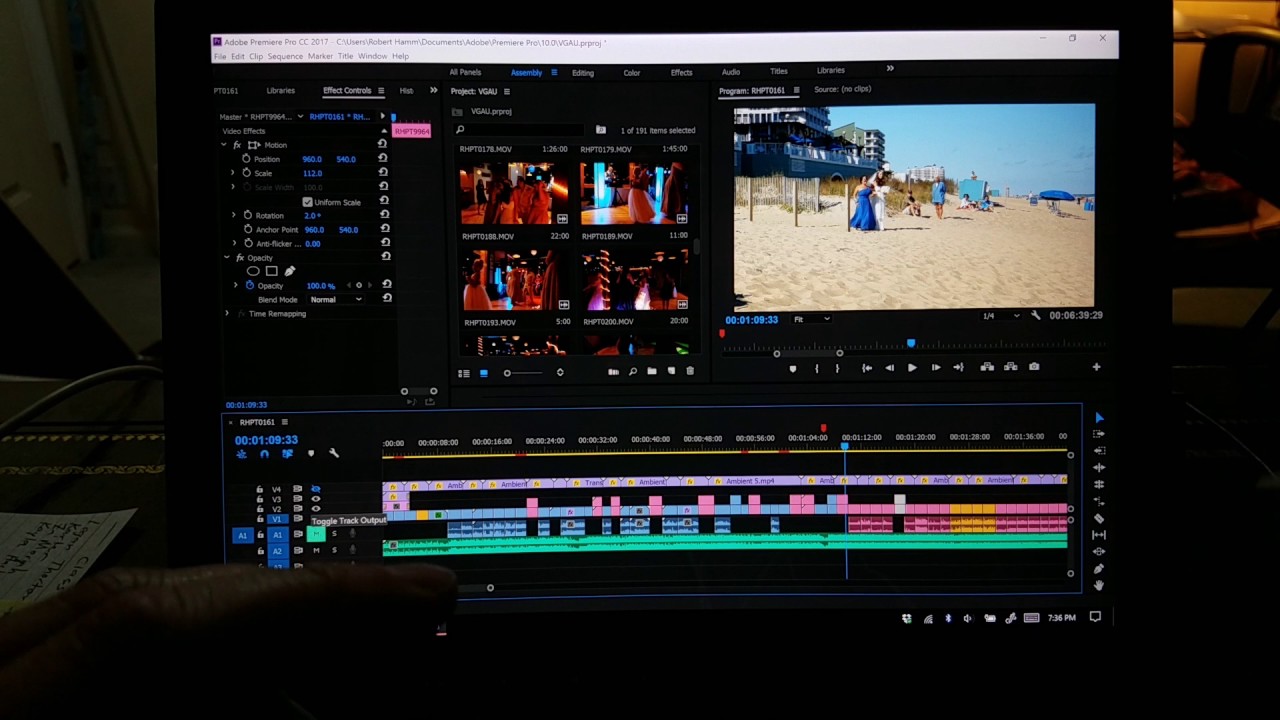Collapse the Opacity effect section
This screenshot has height=720, width=1280.
227,258
